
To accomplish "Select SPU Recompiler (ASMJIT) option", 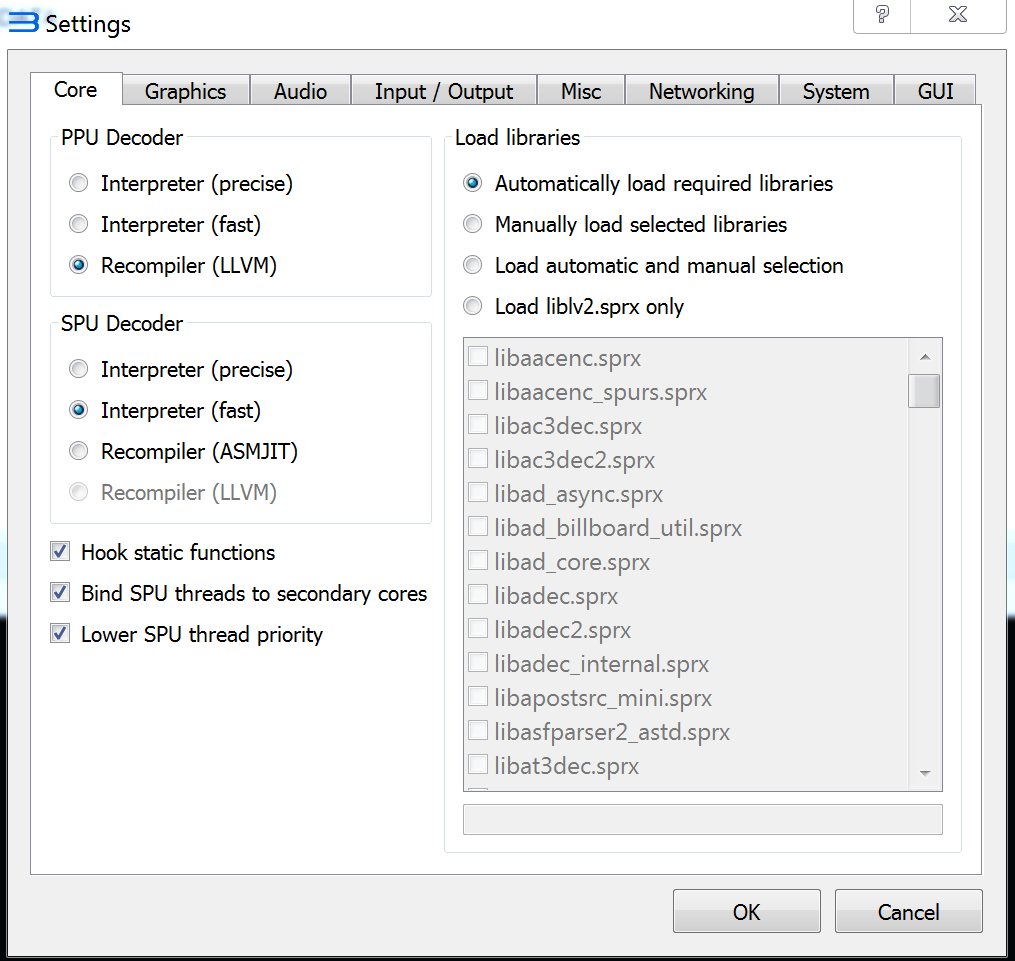I will click(x=78, y=452).
